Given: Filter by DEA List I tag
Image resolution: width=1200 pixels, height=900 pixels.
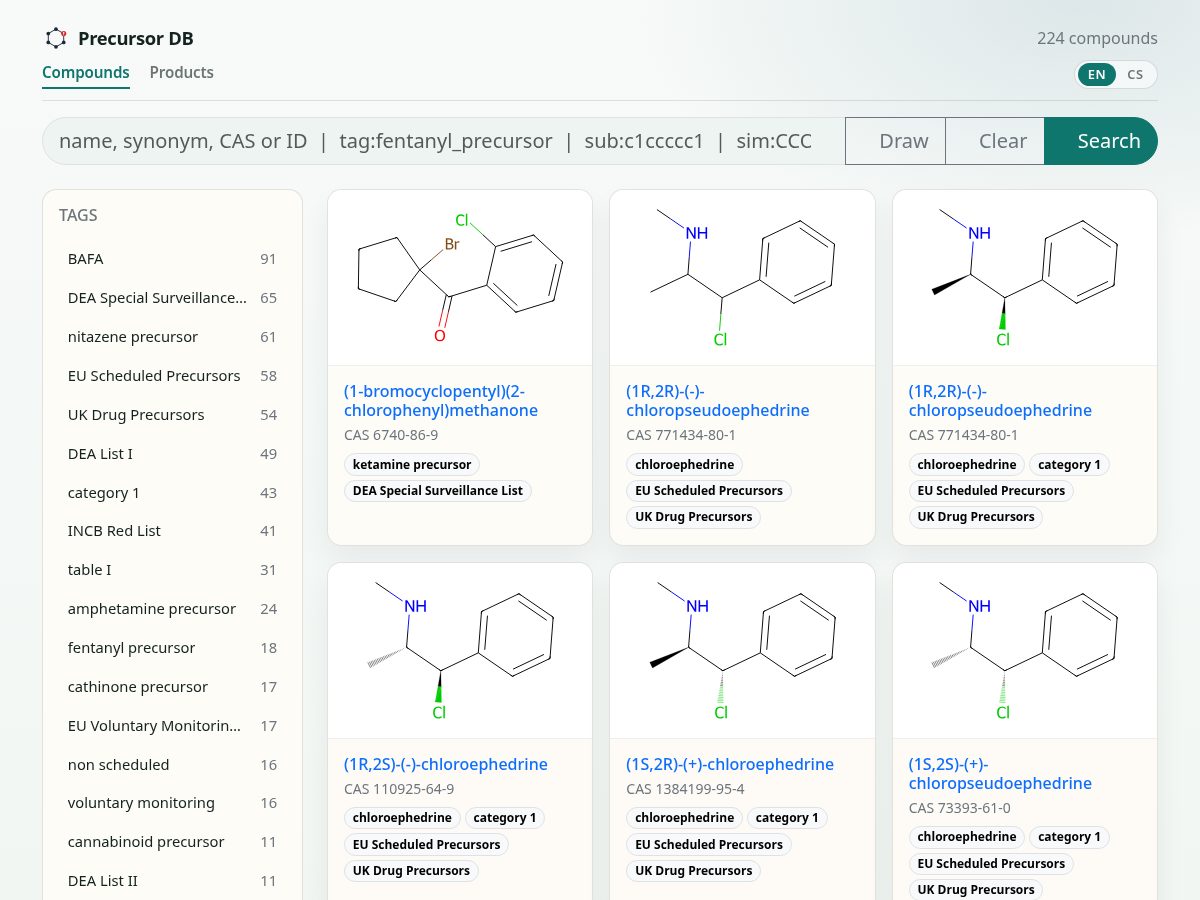Looking at the screenshot, I should (x=172, y=454).
